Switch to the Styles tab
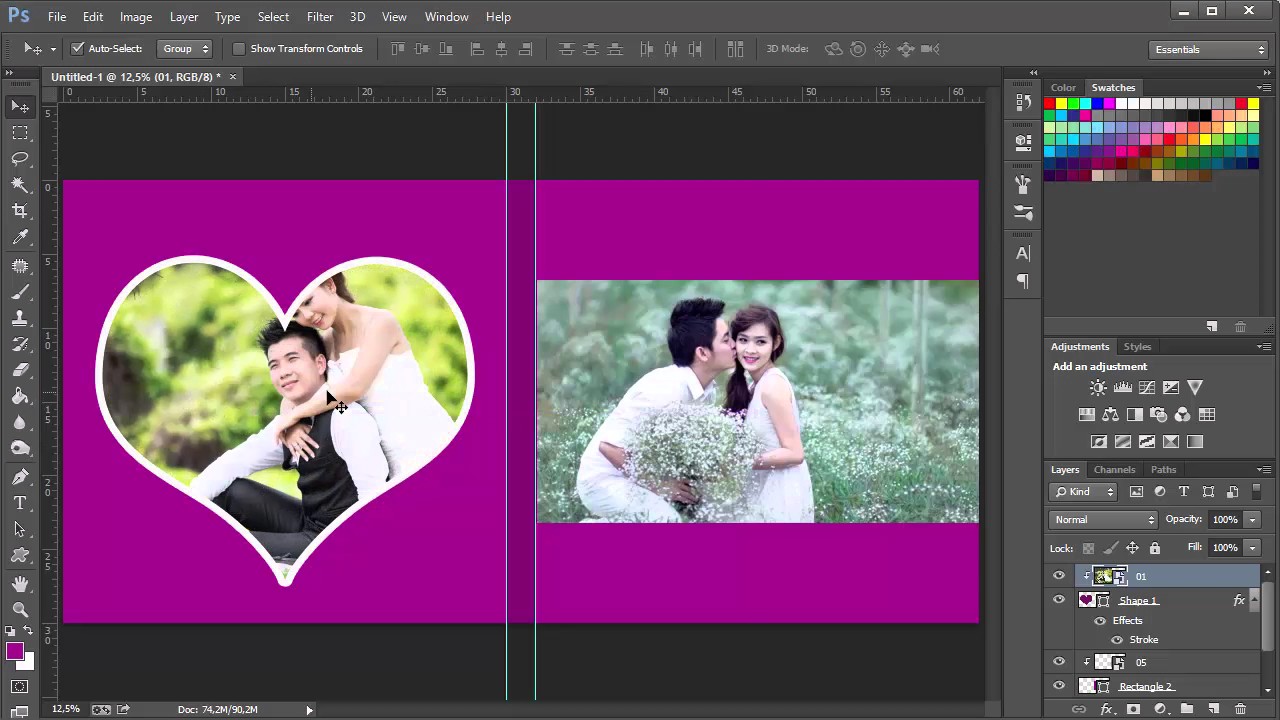Image resolution: width=1280 pixels, height=720 pixels. click(1137, 346)
